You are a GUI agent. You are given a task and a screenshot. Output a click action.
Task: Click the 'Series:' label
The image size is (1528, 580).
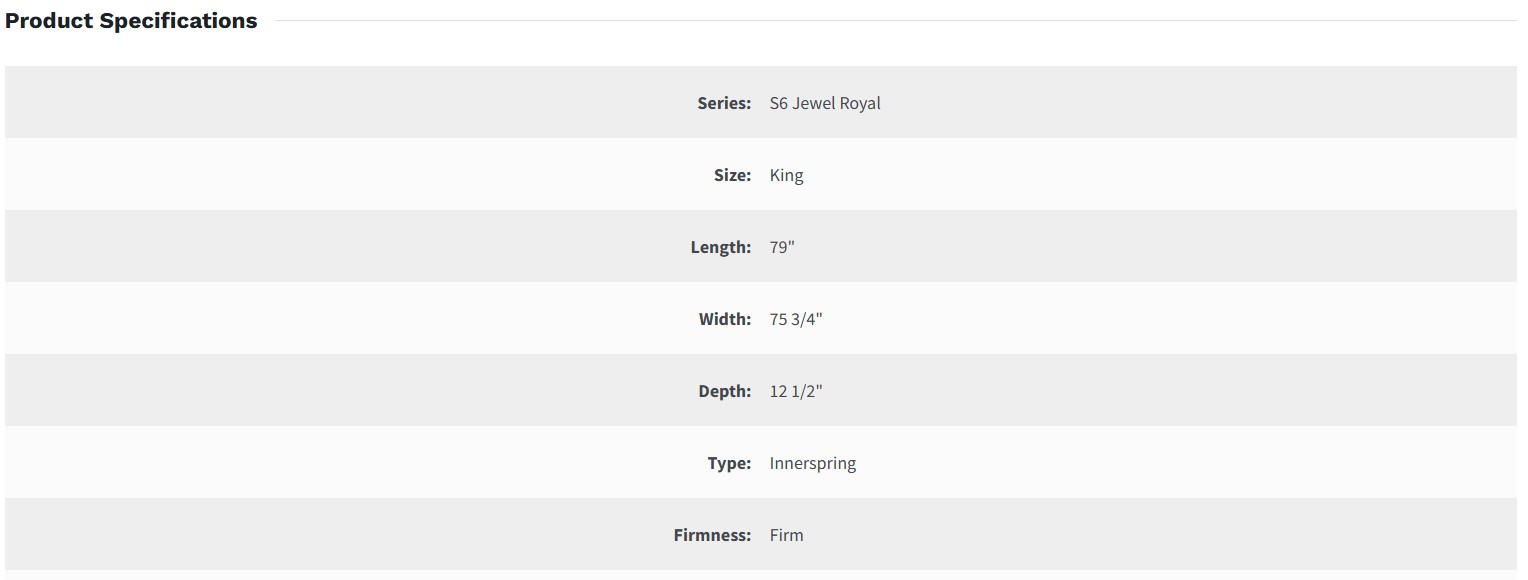(724, 103)
